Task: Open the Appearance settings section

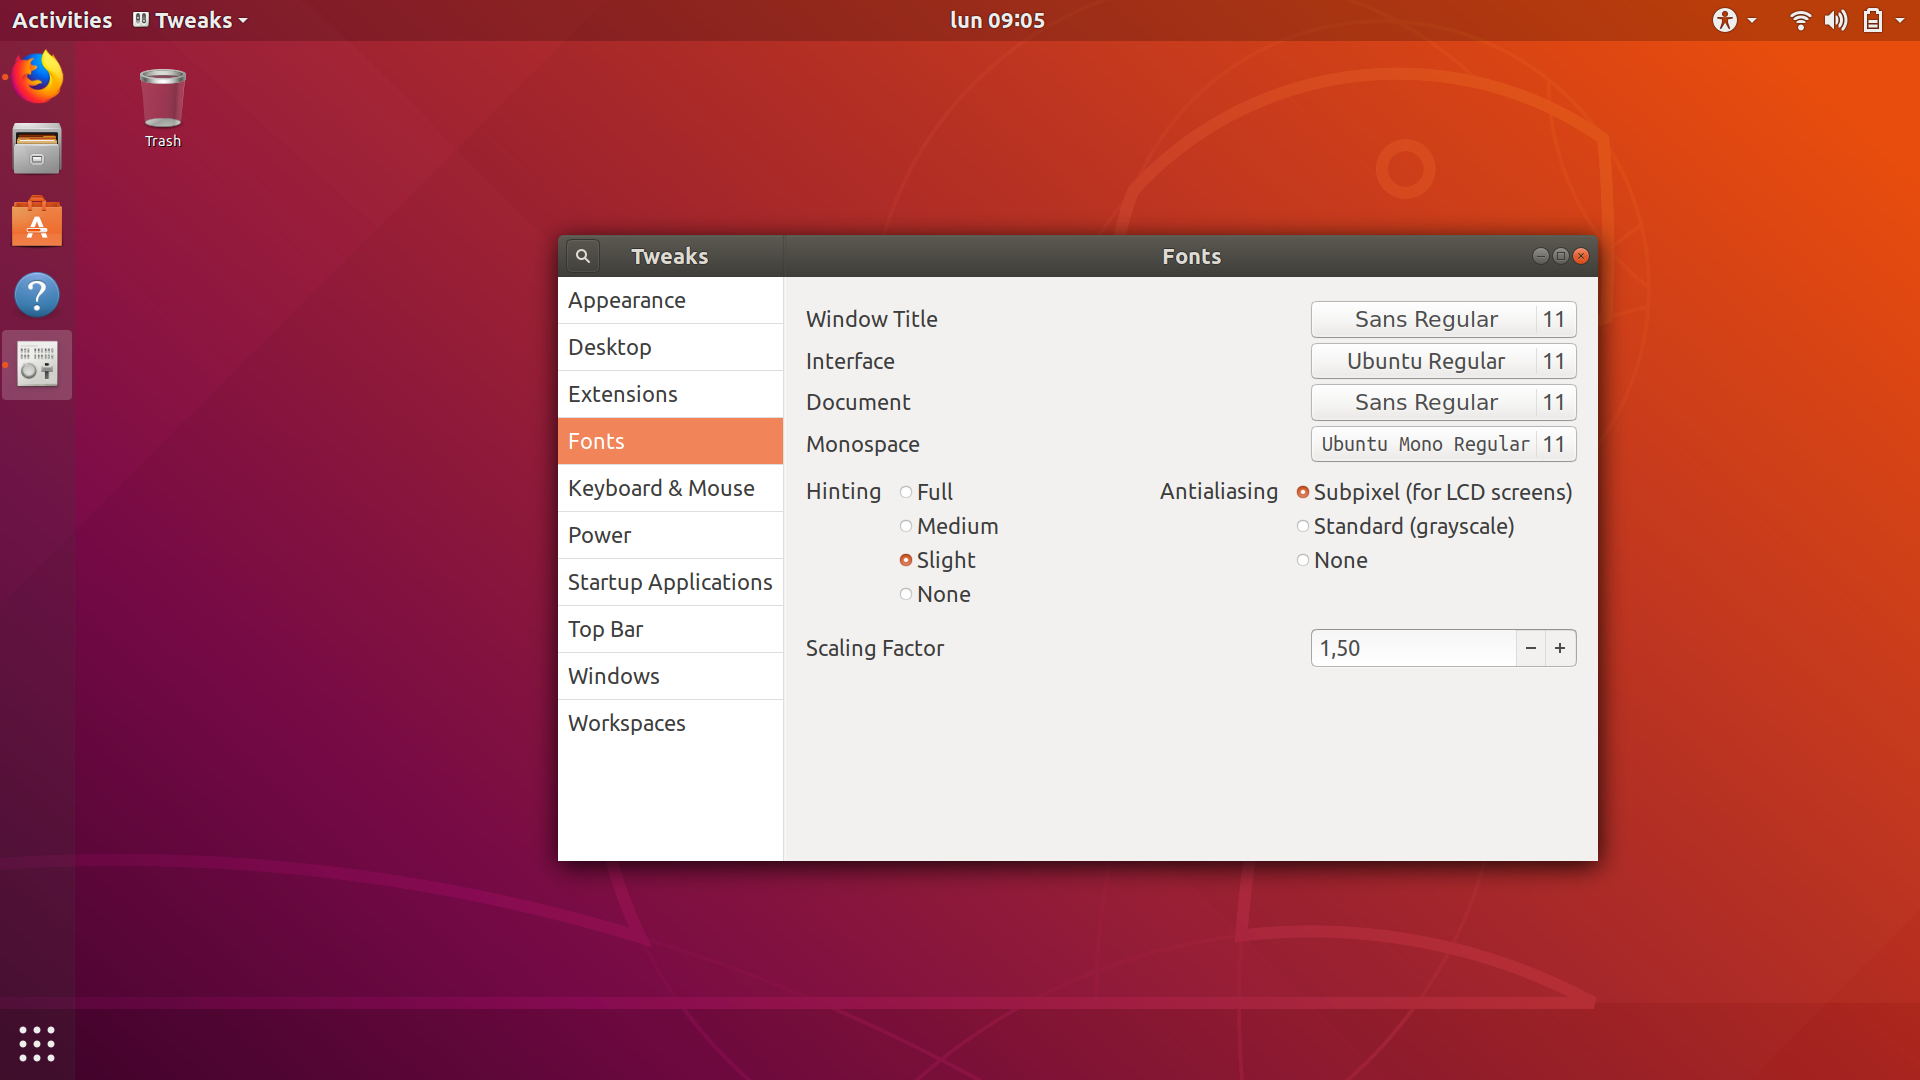Action: click(626, 300)
